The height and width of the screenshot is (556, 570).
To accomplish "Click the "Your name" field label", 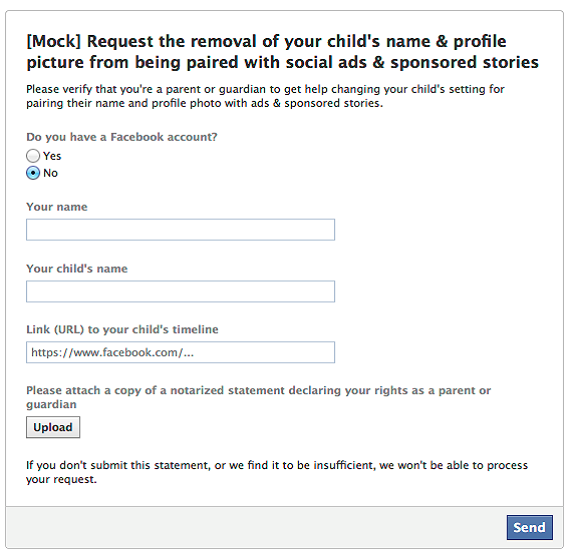I will [x=57, y=207].
